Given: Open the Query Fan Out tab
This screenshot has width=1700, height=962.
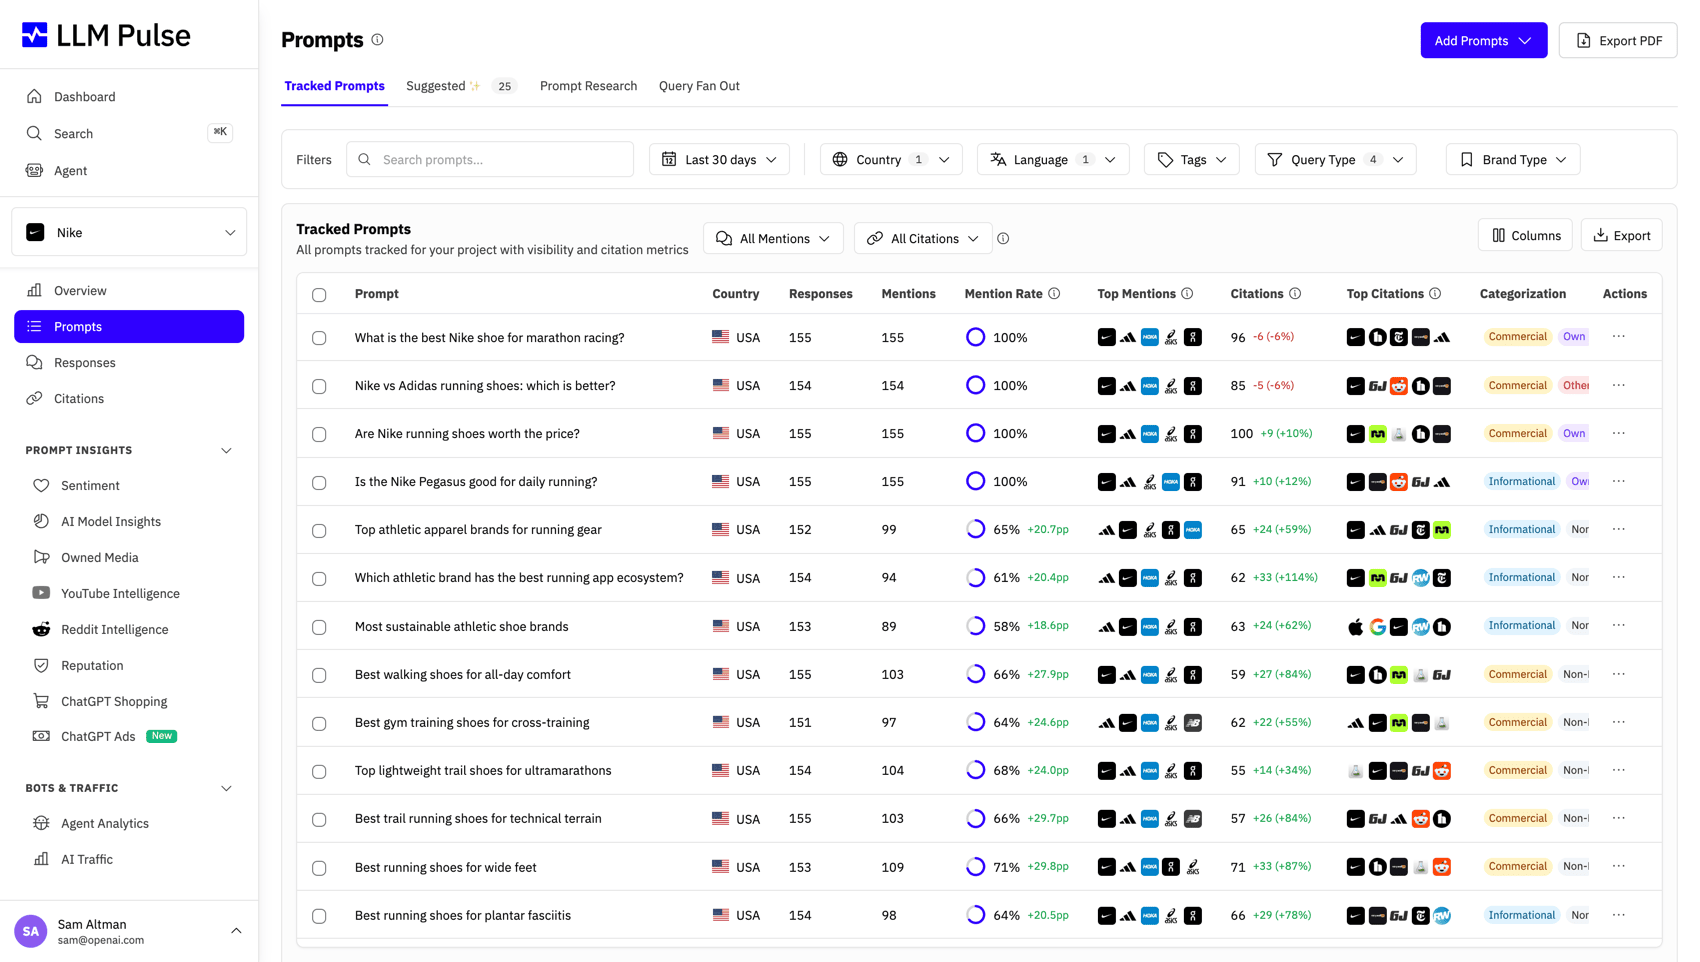Looking at the screenshot, I should 699,86.
